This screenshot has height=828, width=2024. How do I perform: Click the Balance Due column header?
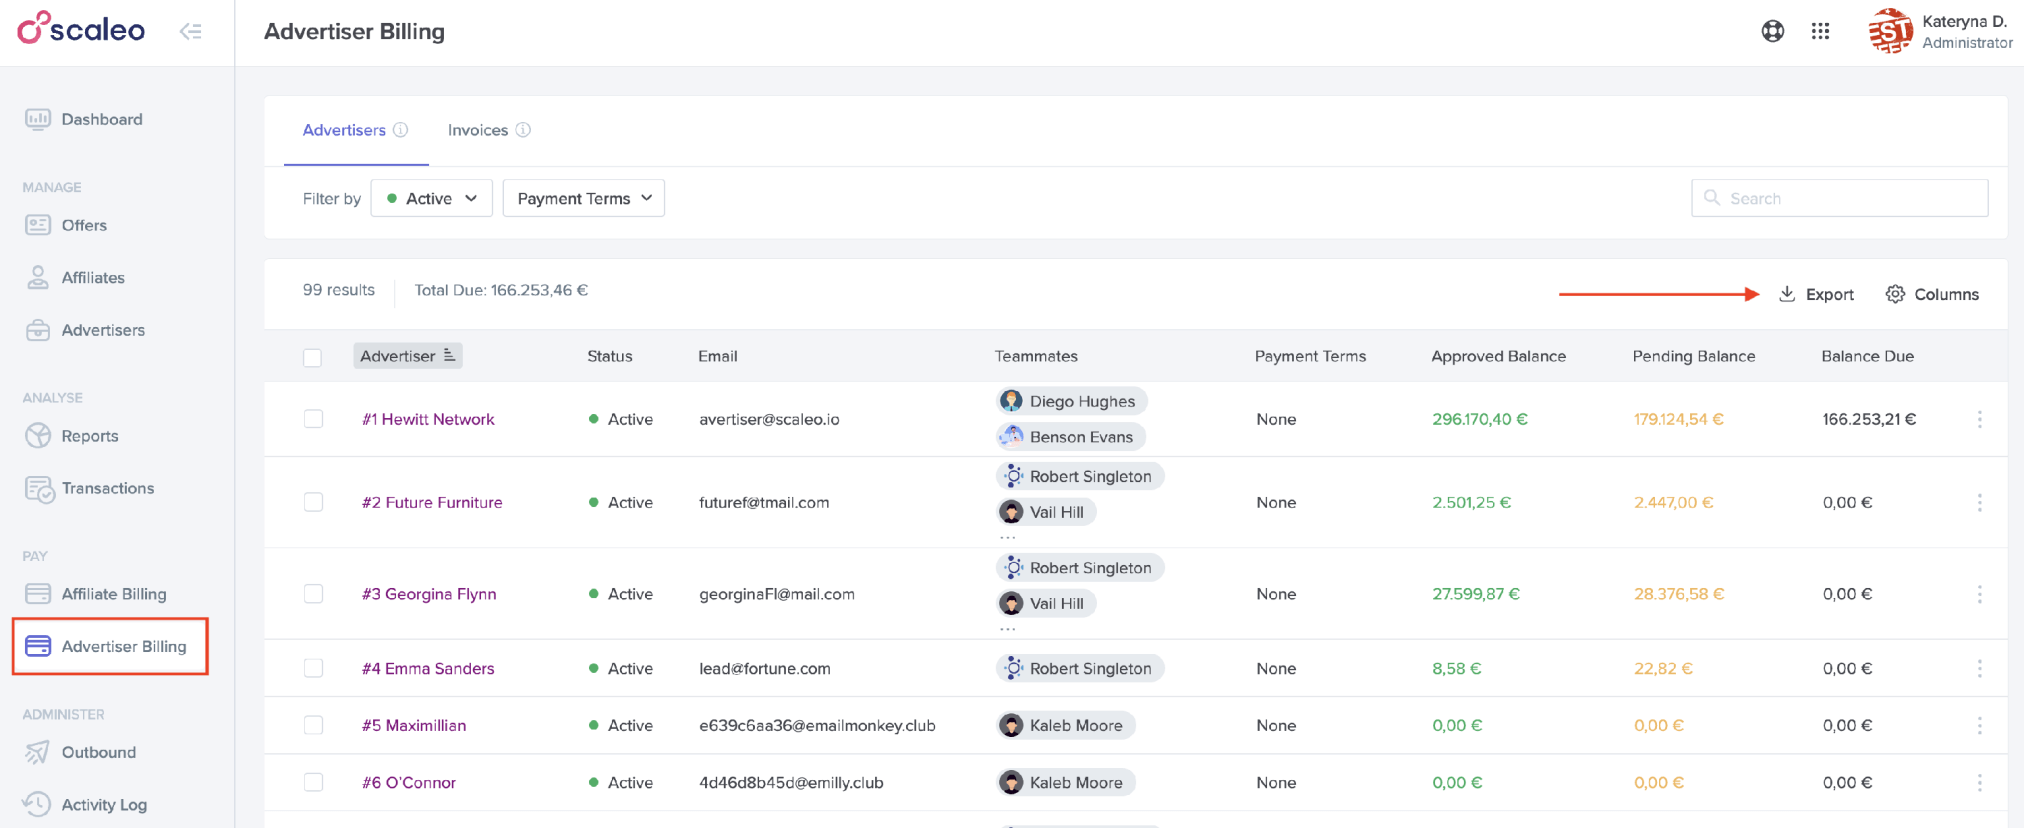click(x=1867, y=356)
